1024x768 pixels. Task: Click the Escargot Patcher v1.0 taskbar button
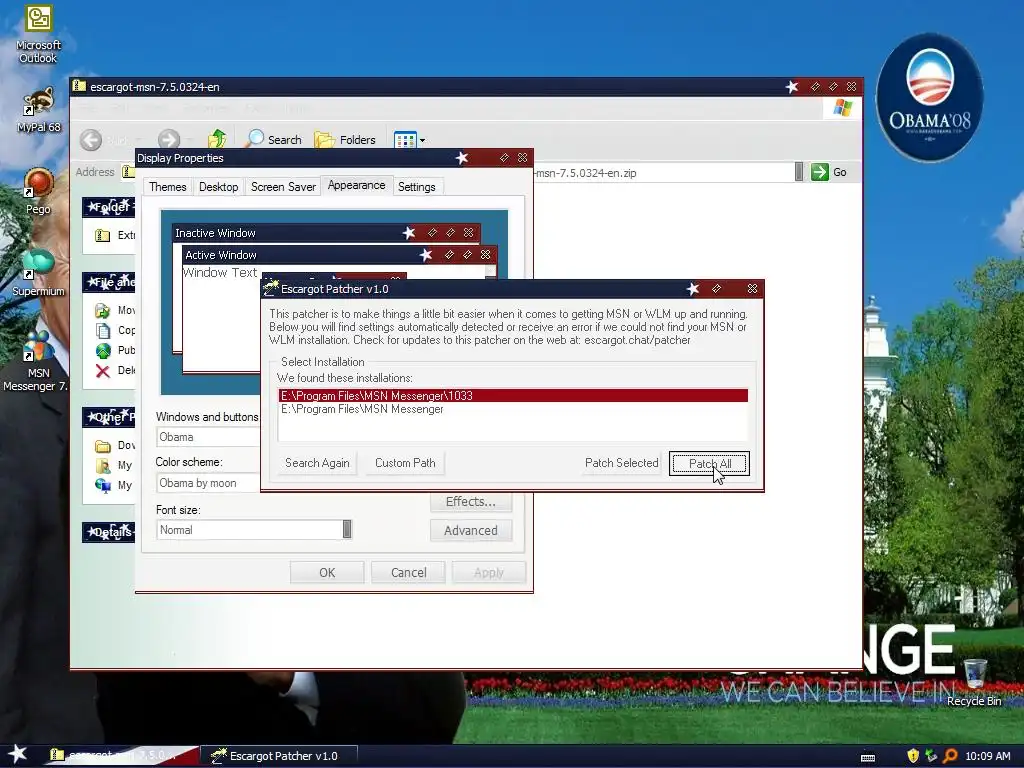tap(279, 756)
